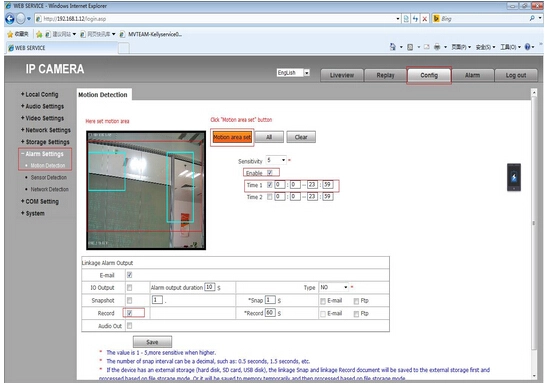This screenshot has width=550, height=386.
Task: Click the home icon in command bar
Action: coord(393,47)
